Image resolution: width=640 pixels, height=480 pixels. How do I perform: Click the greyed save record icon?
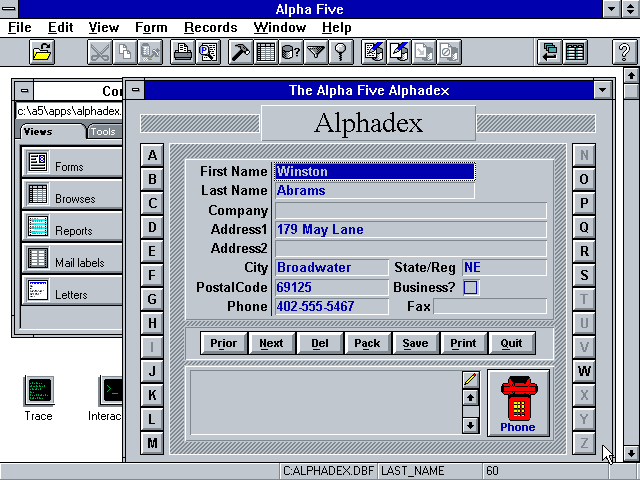(x=424, y=52)
